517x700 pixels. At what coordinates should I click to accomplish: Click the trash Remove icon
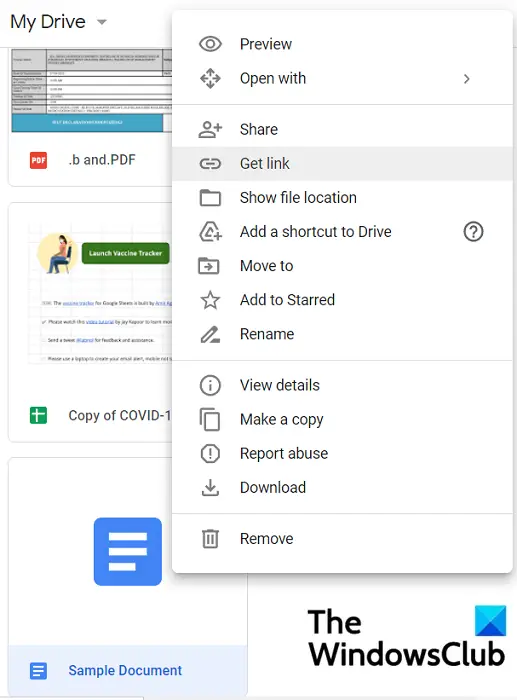coord(210,539)
